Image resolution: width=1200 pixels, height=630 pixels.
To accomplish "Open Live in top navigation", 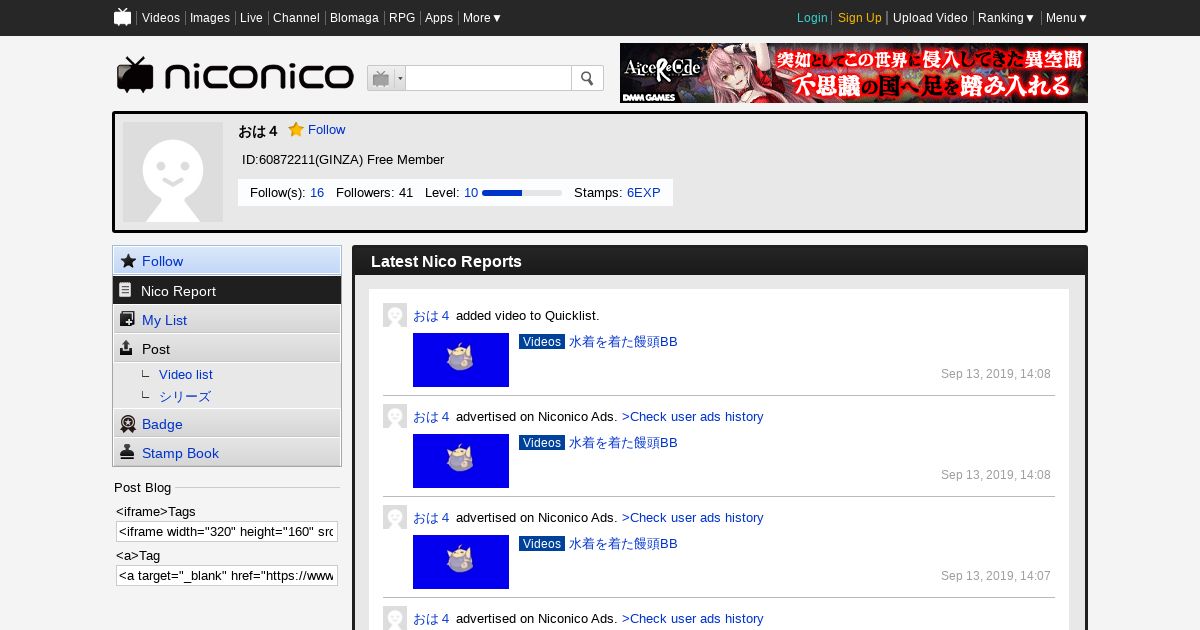I will pos(251,18).
